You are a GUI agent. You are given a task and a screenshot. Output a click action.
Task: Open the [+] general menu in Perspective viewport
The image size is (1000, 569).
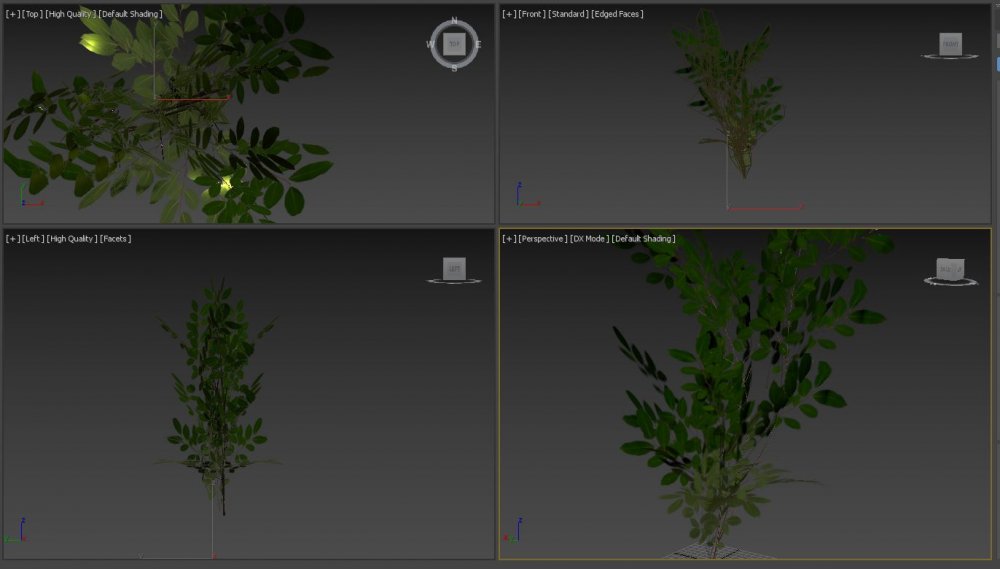click(509, 239)
